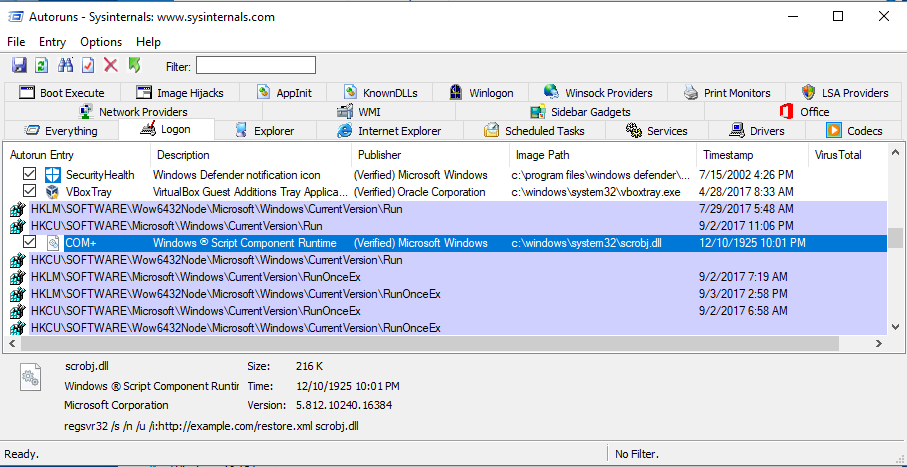Click the Autoruns title bar icon
This screenshot has height=467, width=907.
(x=15, y=16)
